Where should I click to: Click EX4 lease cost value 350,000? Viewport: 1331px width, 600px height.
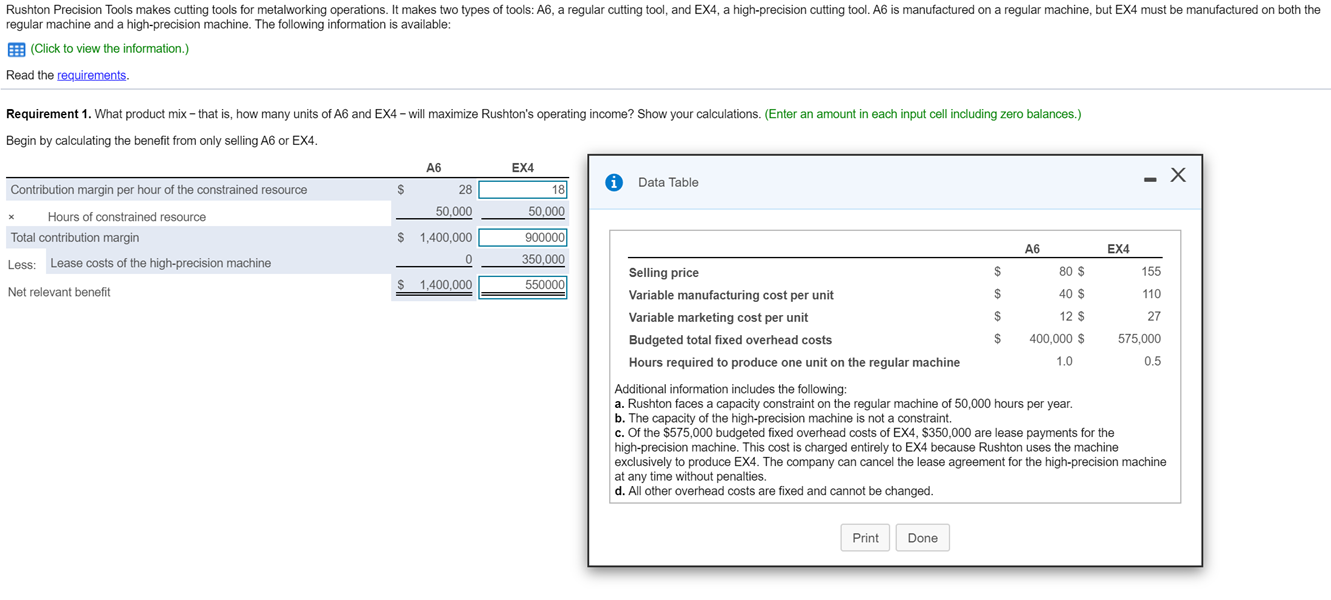click(x=543, y=260)
